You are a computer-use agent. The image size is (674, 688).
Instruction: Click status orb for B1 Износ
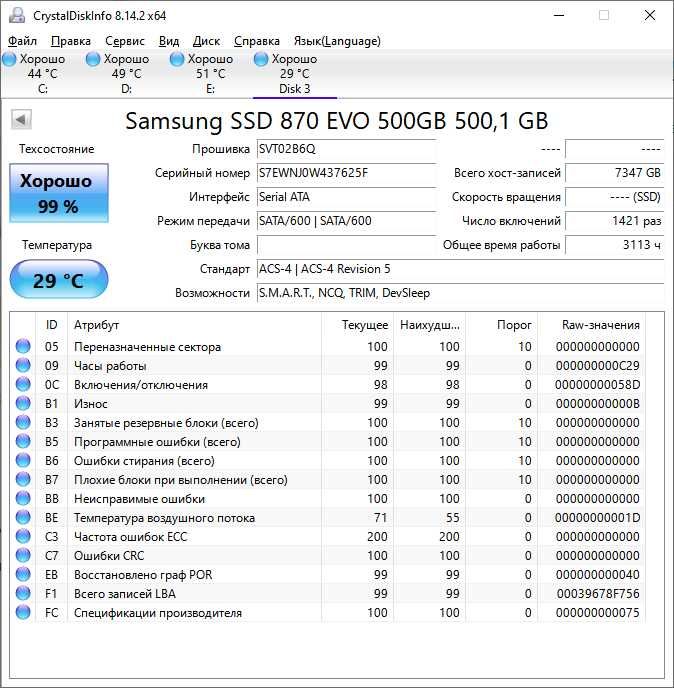click(23, 403)
